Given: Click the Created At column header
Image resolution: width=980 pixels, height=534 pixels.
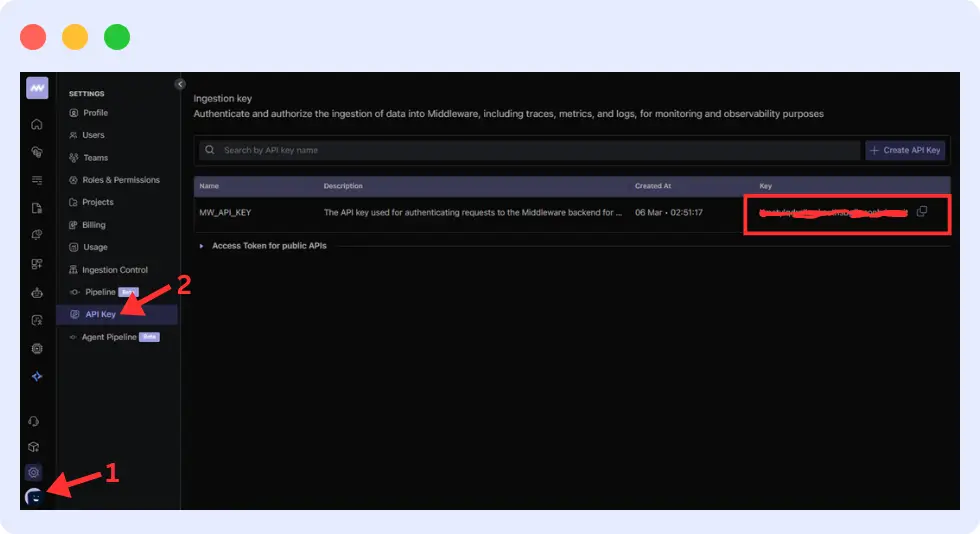Looking at the screenshot, I should tap(652, 186).
